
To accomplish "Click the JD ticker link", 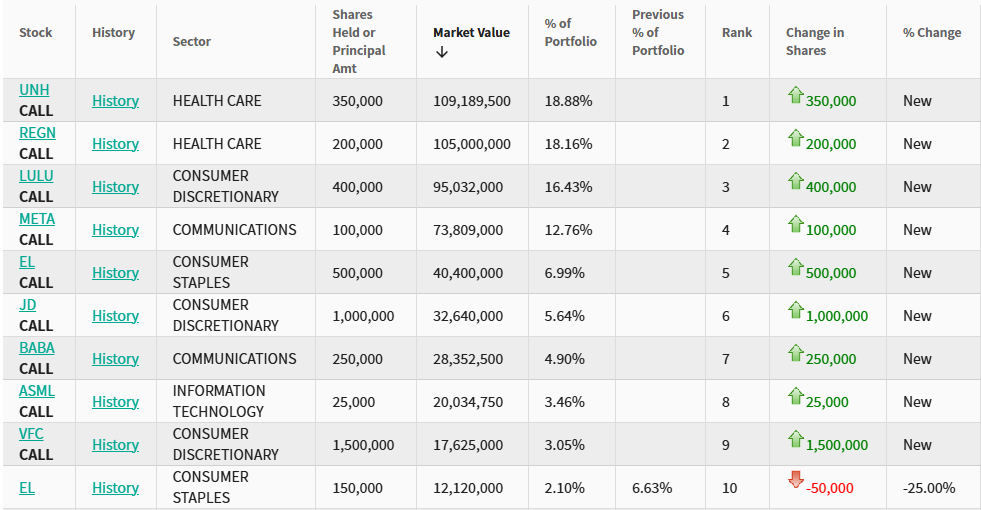I will coord(28,305).
